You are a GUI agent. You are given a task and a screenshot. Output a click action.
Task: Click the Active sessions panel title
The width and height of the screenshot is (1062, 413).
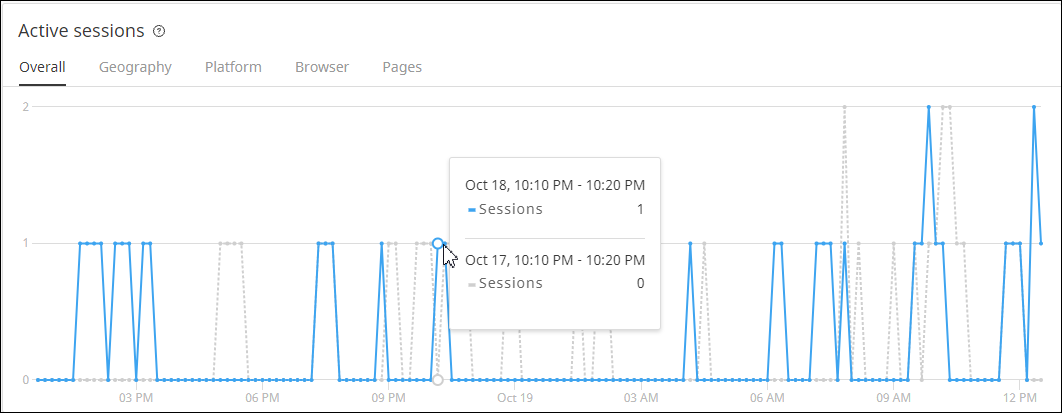click(82, 31)
